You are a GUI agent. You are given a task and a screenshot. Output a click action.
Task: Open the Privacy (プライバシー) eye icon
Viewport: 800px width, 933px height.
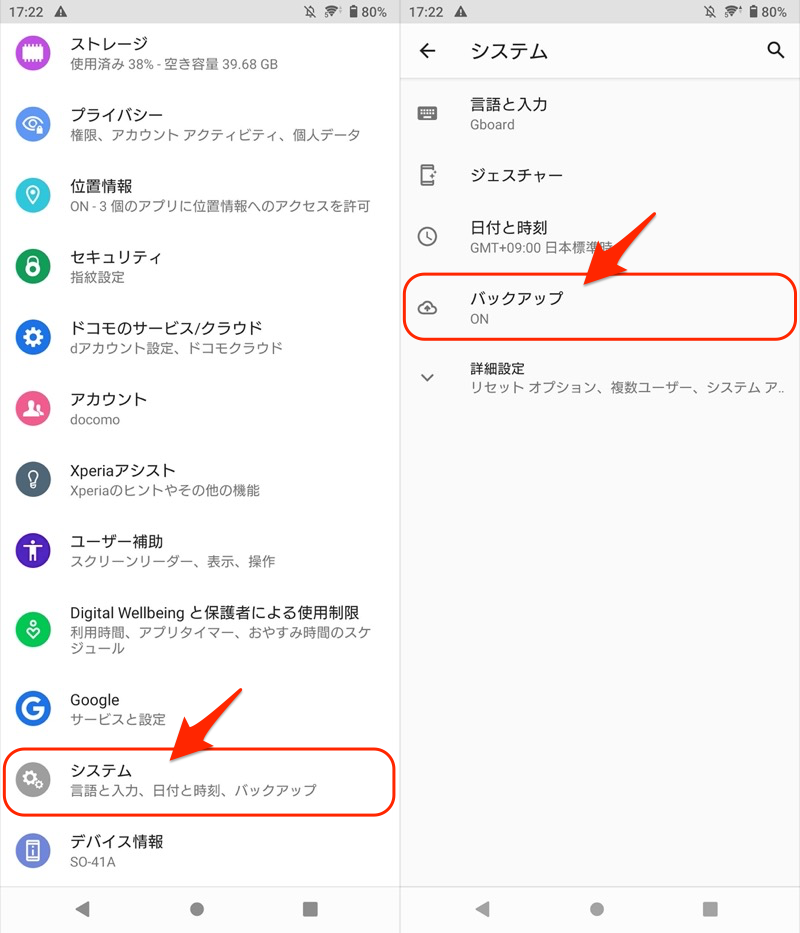click(x=33, y=124)
